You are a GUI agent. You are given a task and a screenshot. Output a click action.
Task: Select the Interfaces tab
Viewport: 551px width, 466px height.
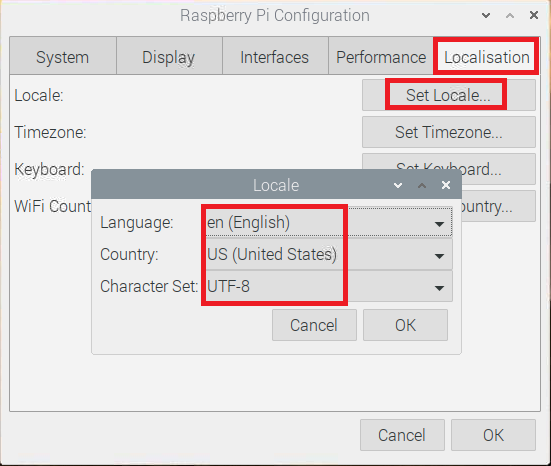click(x=275, y=56)
